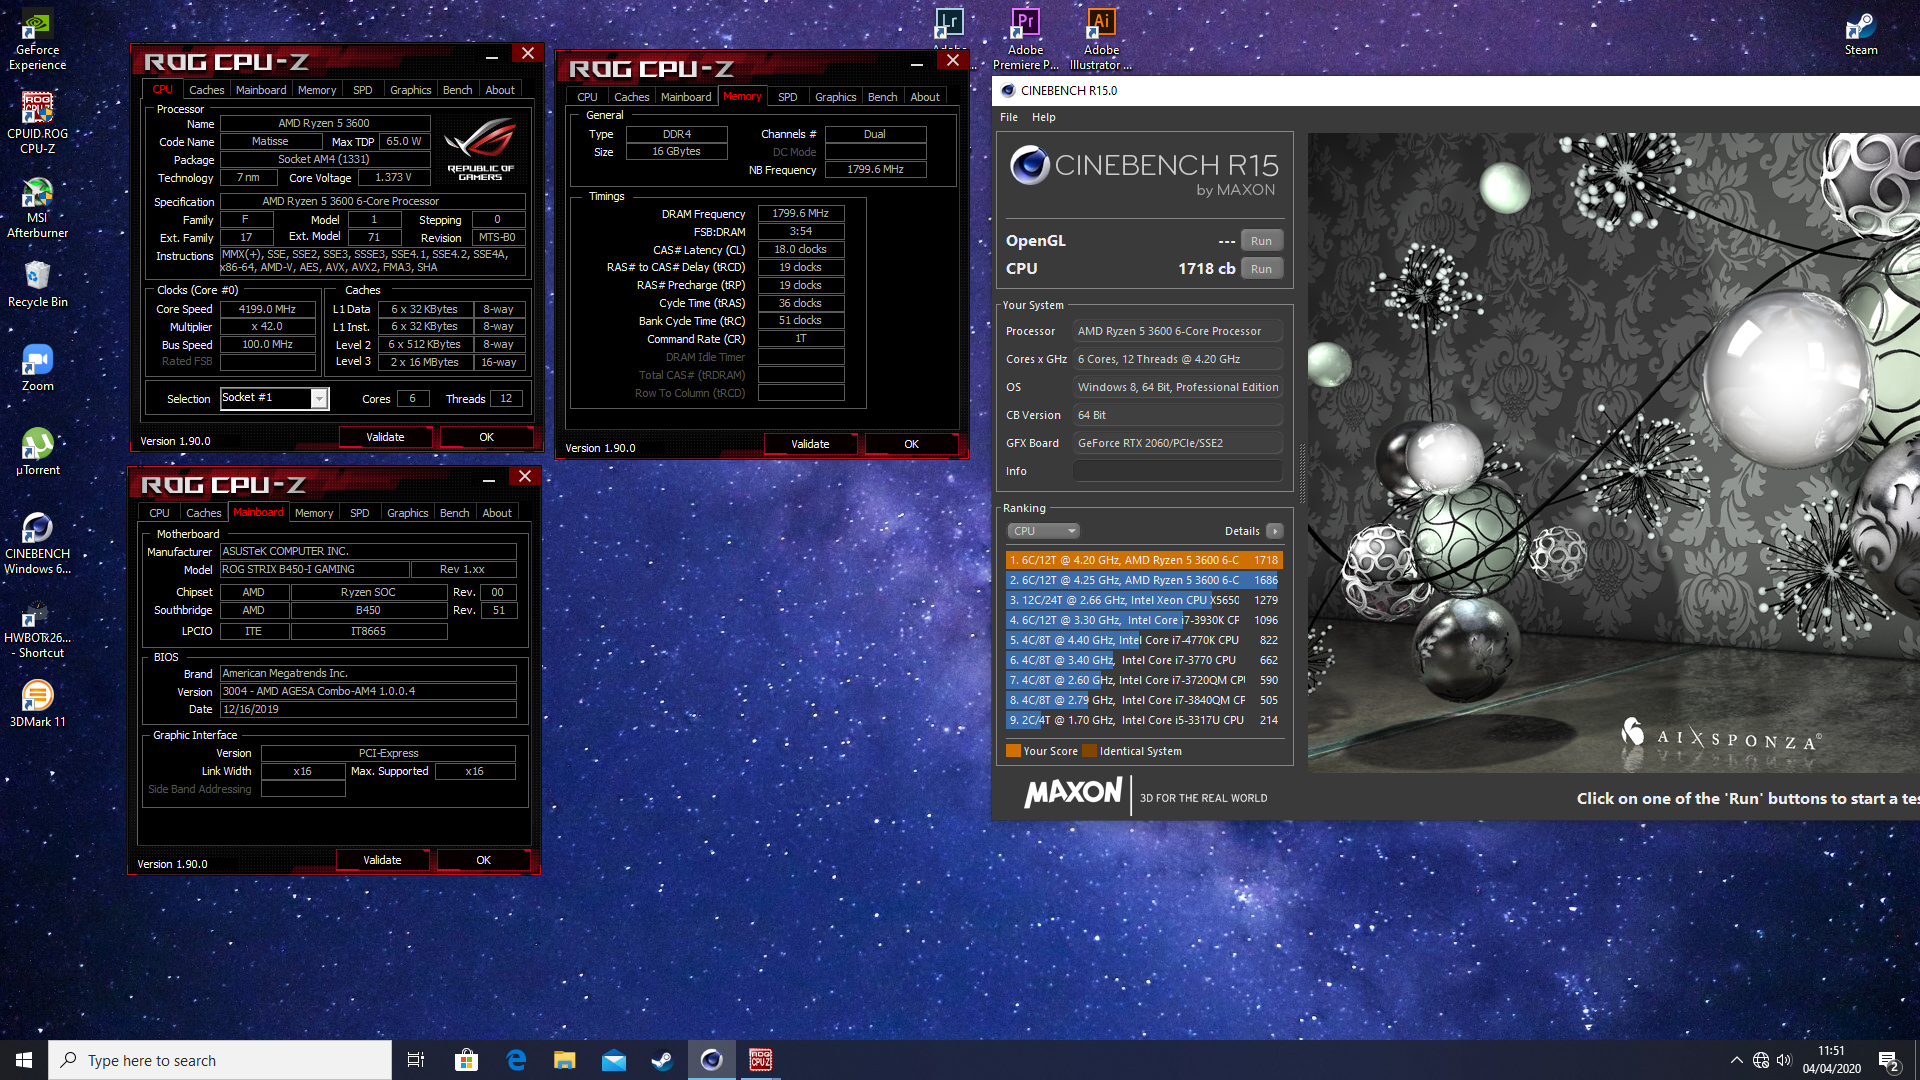
Task: Run the OpenGL benchmark
Action: pos(1261,241)
